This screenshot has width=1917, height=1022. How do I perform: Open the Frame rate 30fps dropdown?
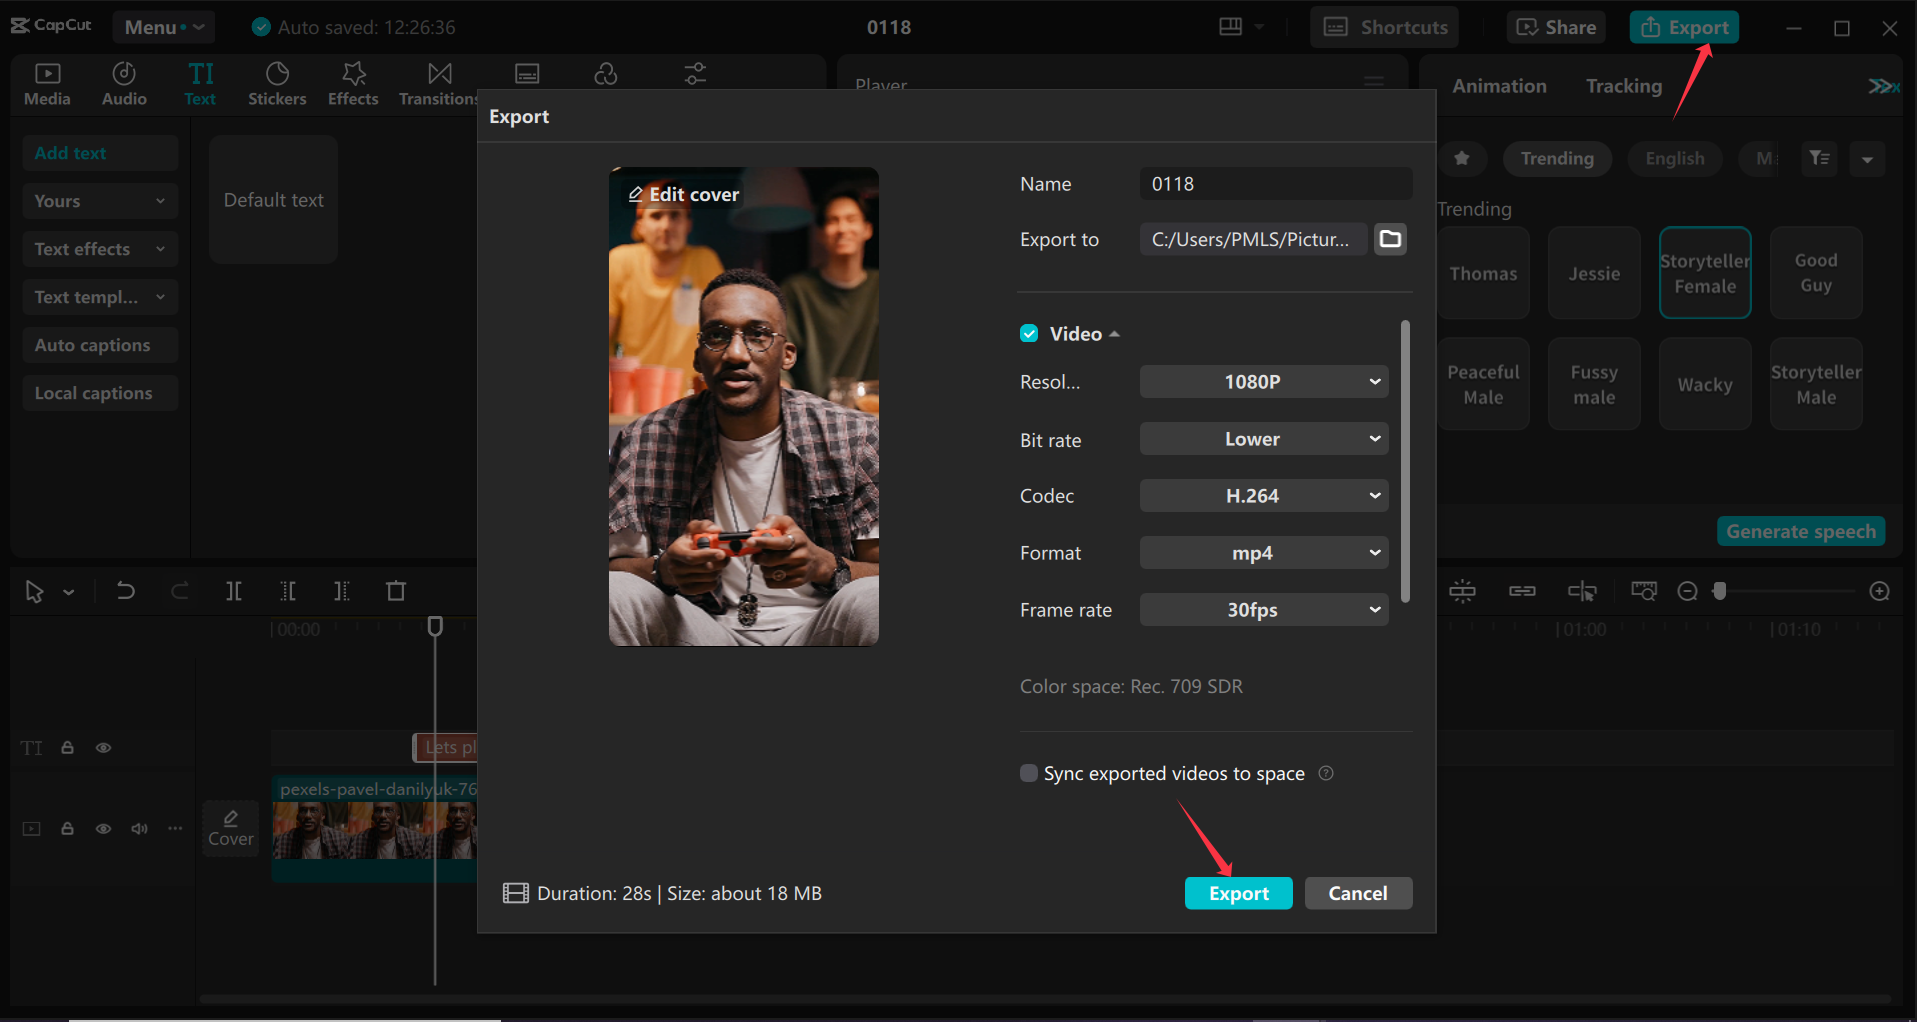[x=1263, y=610]
